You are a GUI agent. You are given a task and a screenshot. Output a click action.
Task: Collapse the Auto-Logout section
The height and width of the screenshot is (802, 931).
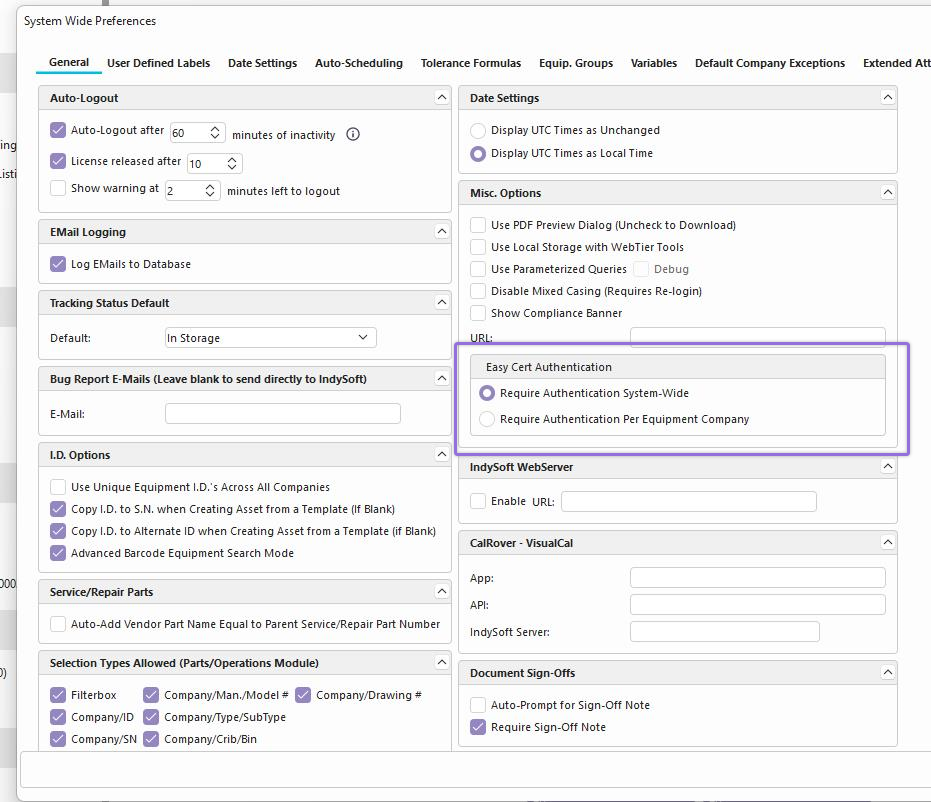(441, 98)
